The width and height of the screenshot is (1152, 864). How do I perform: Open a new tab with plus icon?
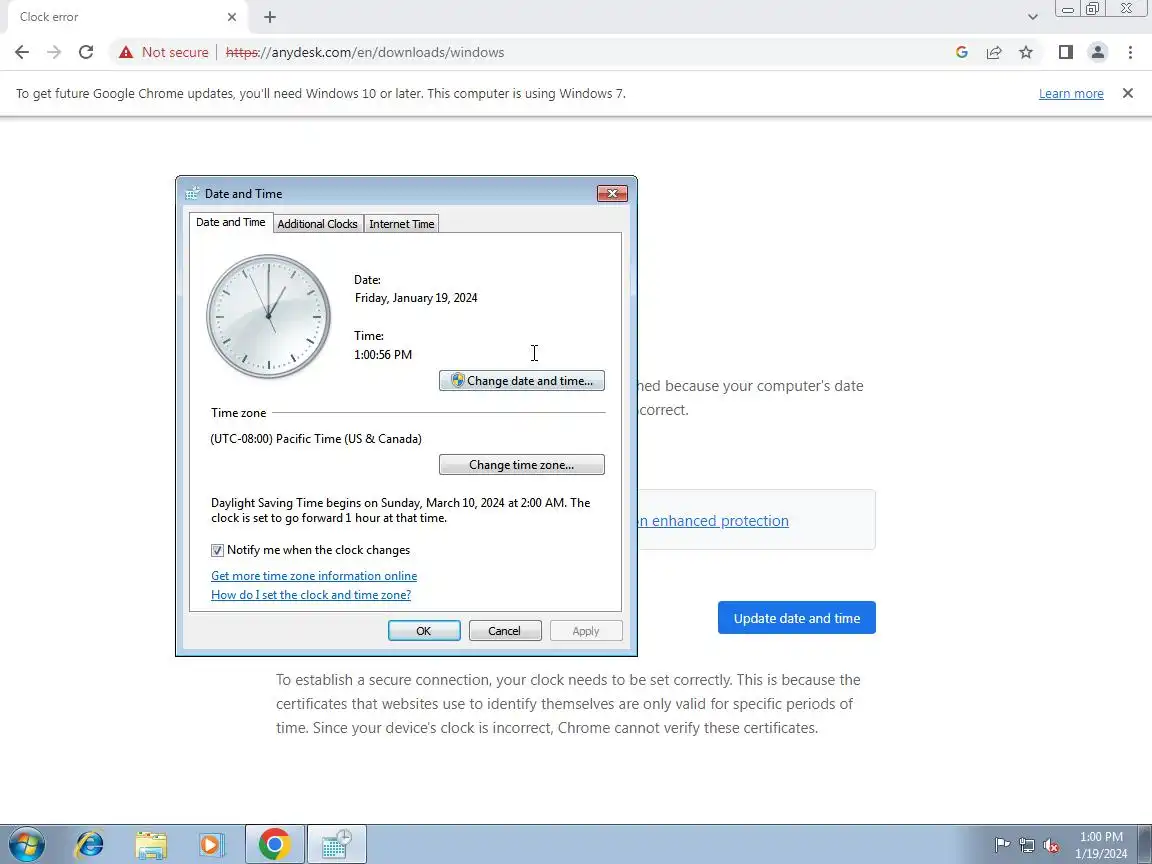pos(270,17)
